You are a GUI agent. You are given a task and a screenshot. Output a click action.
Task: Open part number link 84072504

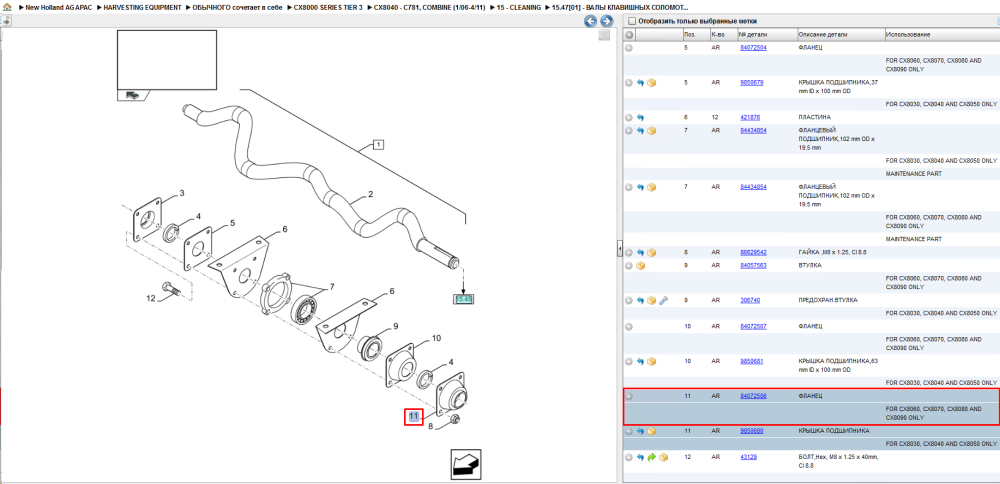pyautogui.click(x=753, y=48)
